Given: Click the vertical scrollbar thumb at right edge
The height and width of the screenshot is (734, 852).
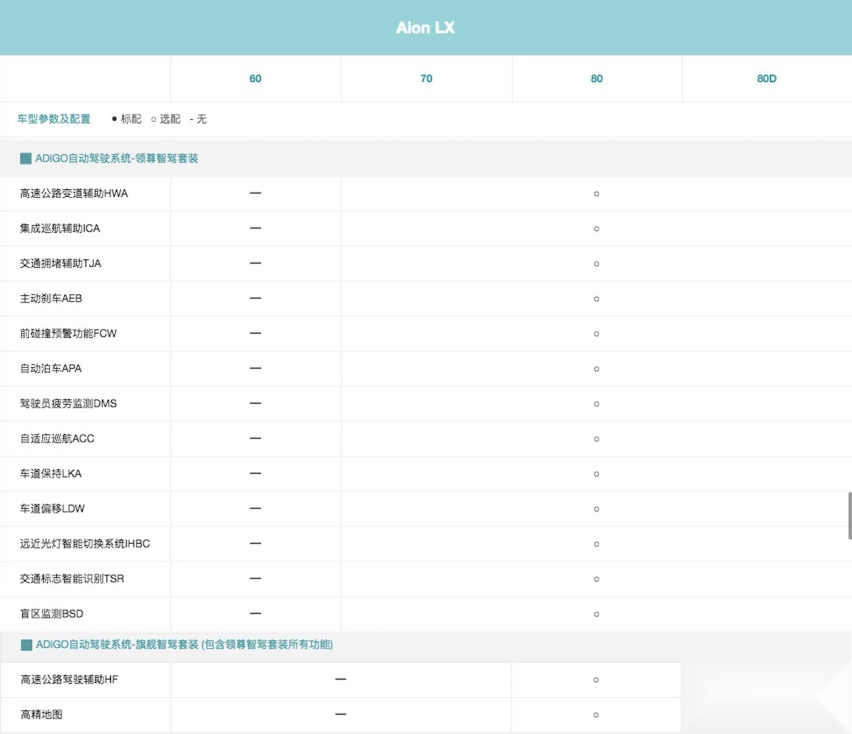Looking at the screenshot, I should pyautogui.click(x=850, y=516).
